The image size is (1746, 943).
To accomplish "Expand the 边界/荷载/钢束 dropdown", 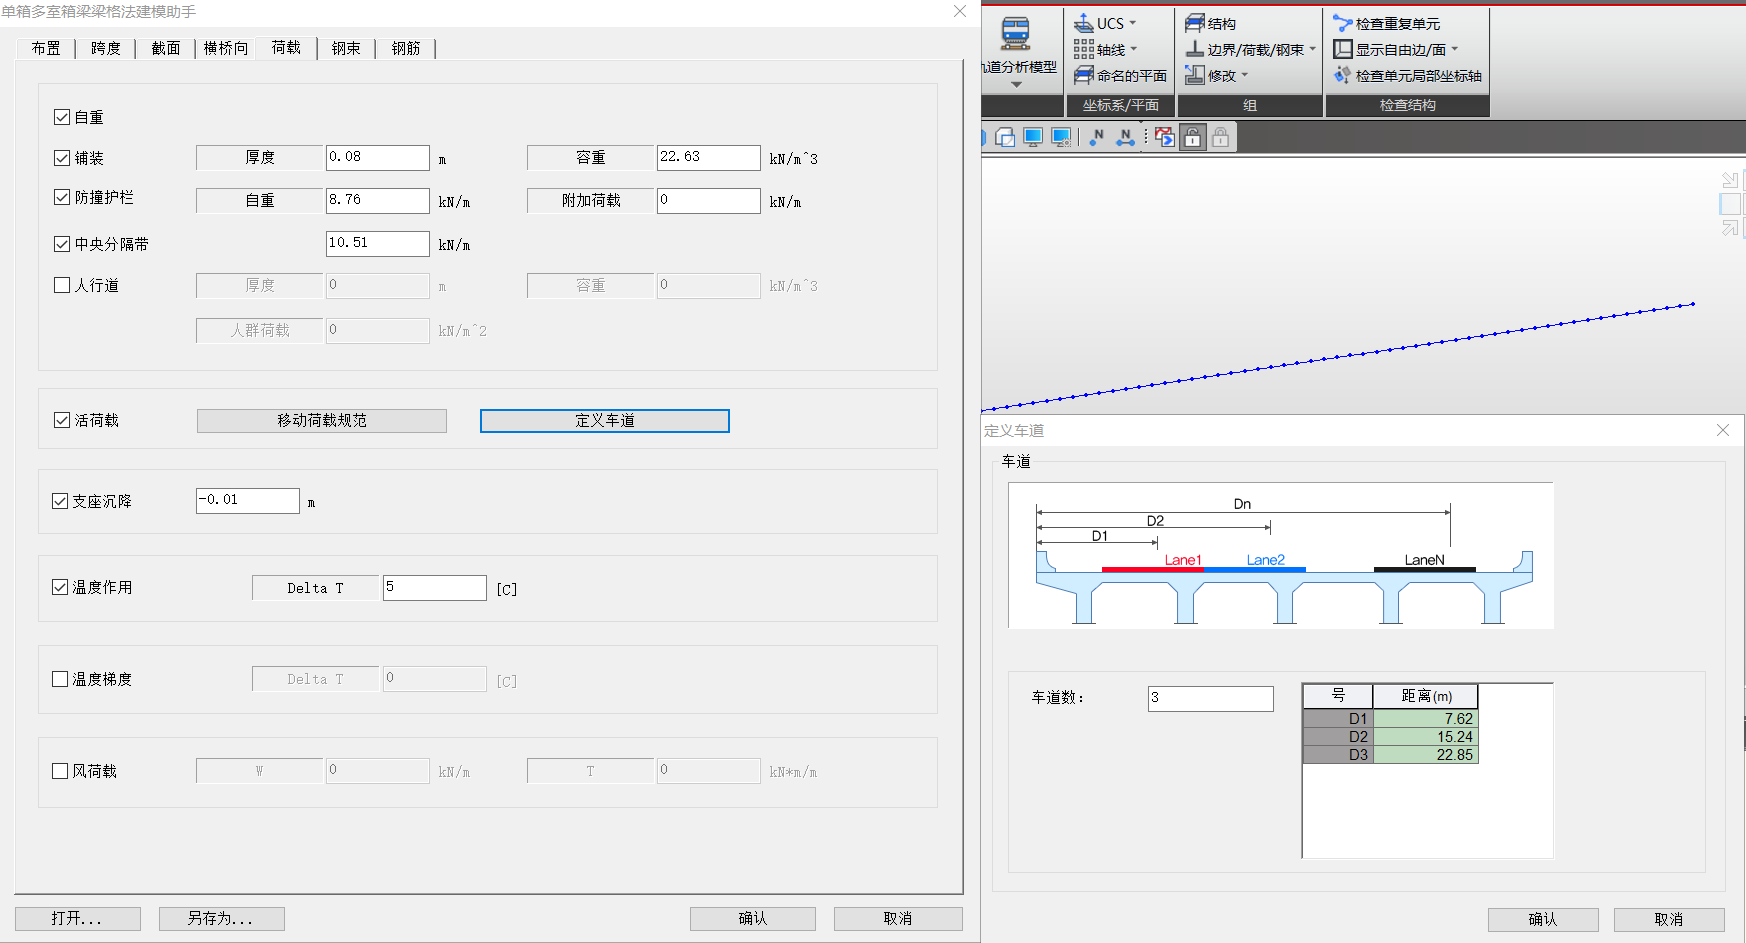I will (1312, 49).
